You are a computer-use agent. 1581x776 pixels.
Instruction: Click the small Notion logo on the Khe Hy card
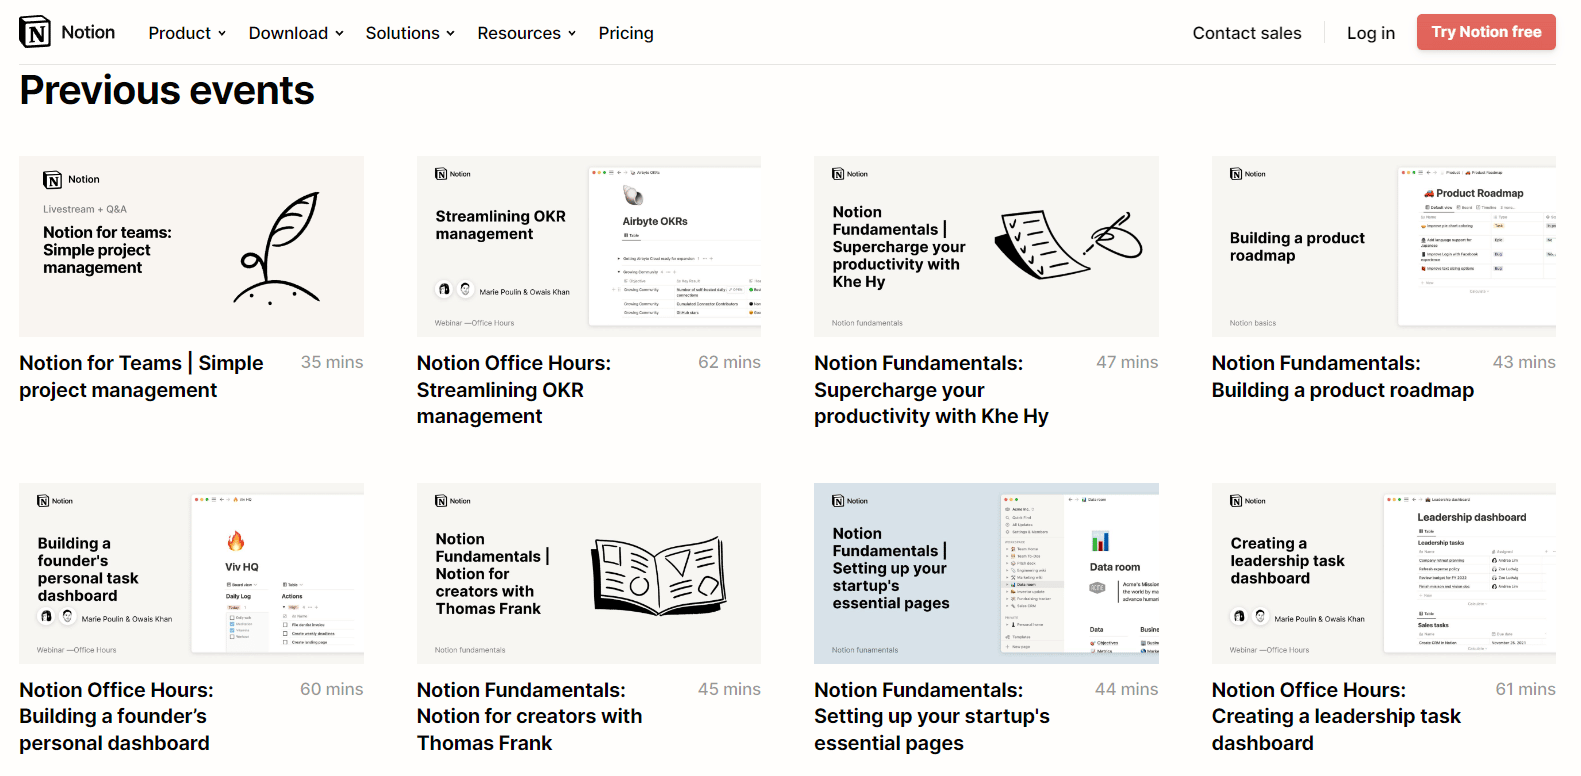coord(838,174)
